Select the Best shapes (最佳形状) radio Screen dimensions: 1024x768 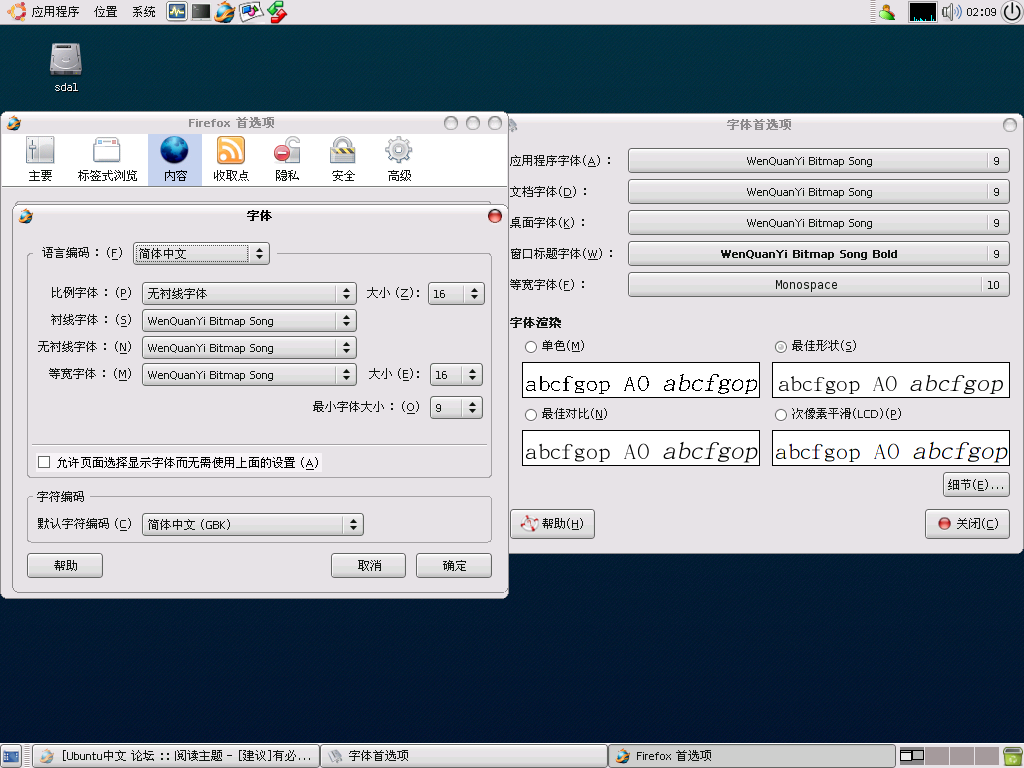coord(780,347)
